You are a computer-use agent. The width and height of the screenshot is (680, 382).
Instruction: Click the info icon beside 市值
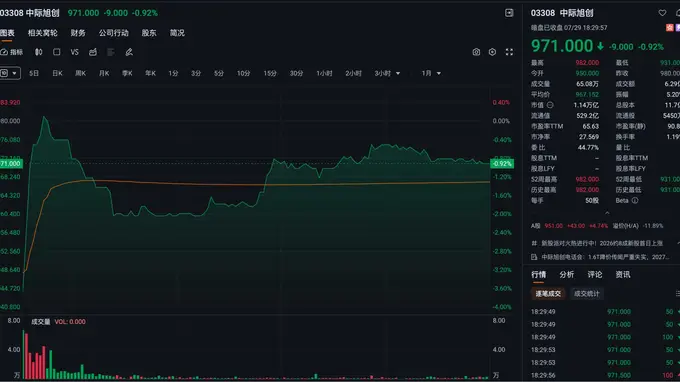(550, 105)
